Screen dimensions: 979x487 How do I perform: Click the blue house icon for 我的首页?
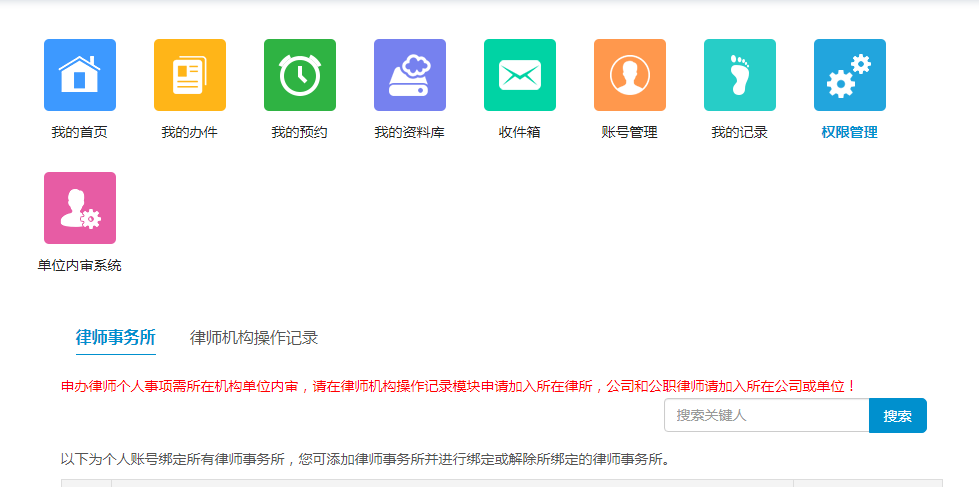(80, 75)
